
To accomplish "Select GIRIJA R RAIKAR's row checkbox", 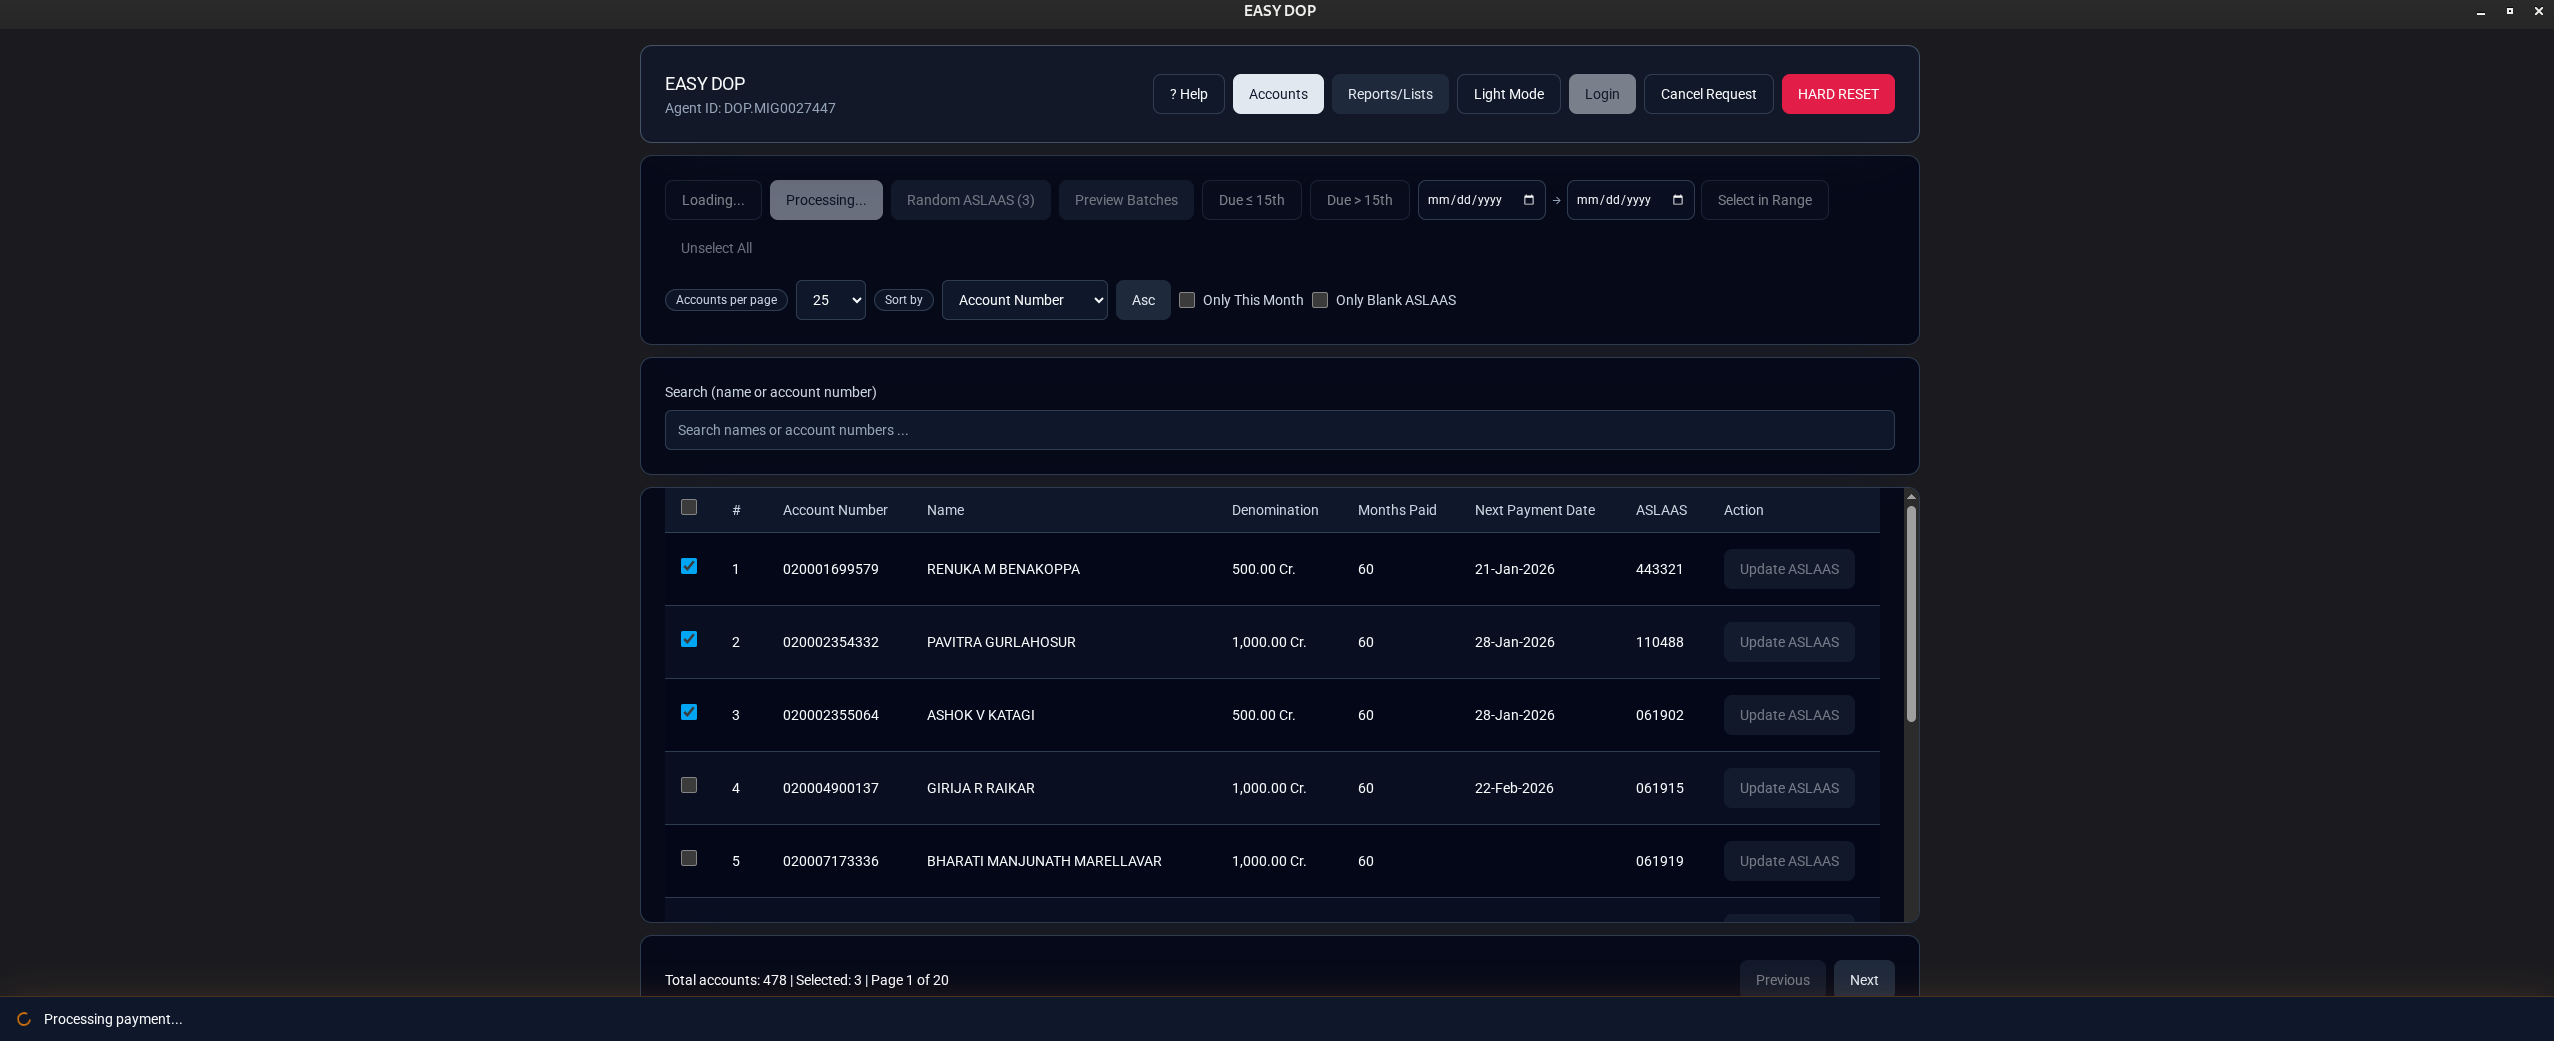I will point(689,786).
